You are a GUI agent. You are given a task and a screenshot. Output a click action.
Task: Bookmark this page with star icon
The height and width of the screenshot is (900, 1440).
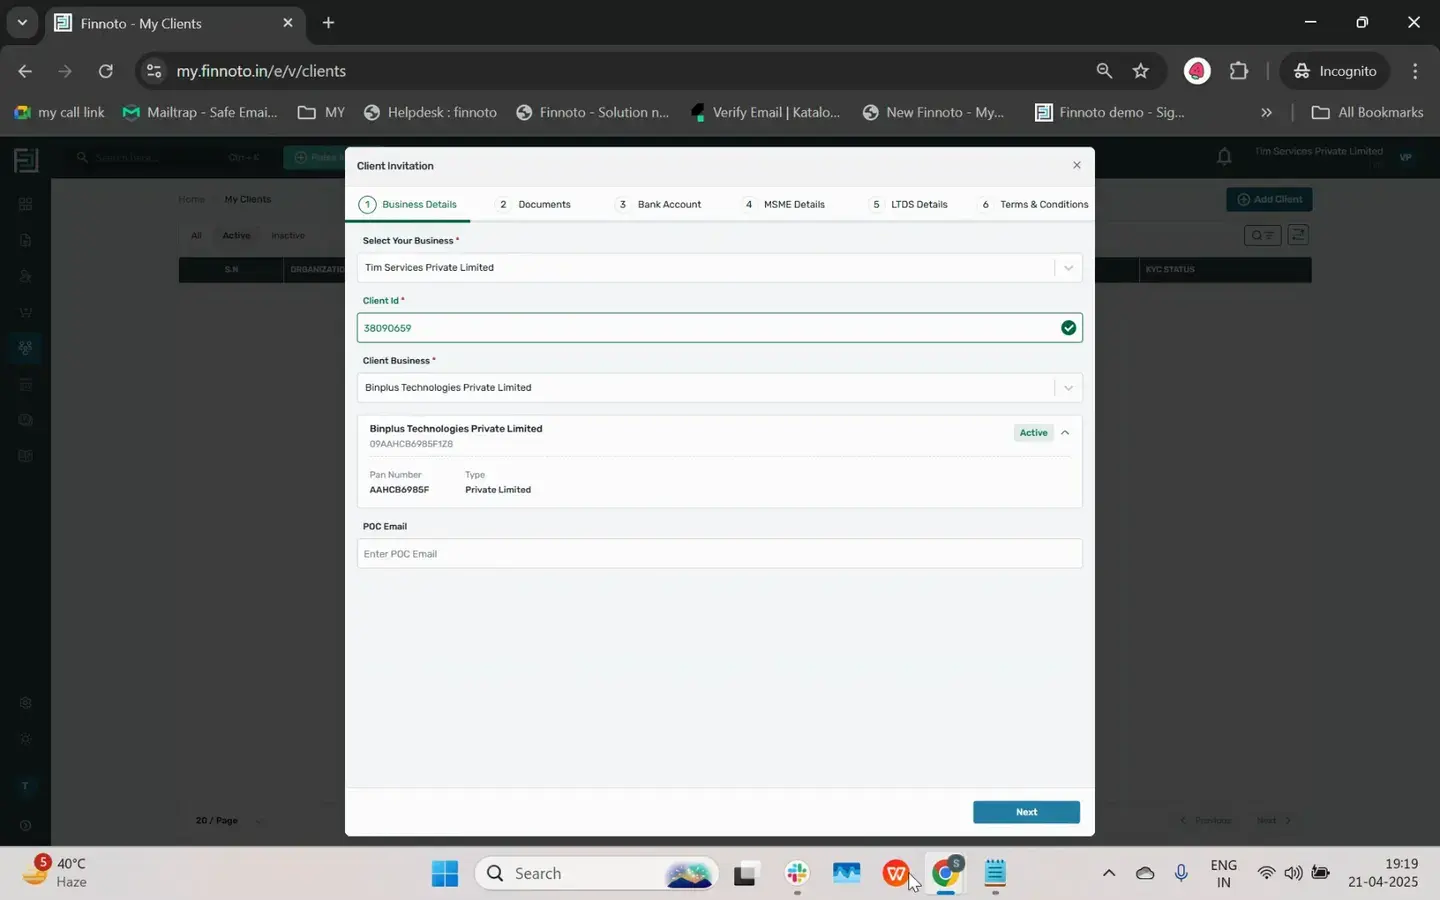click(x=1141, y=71)
